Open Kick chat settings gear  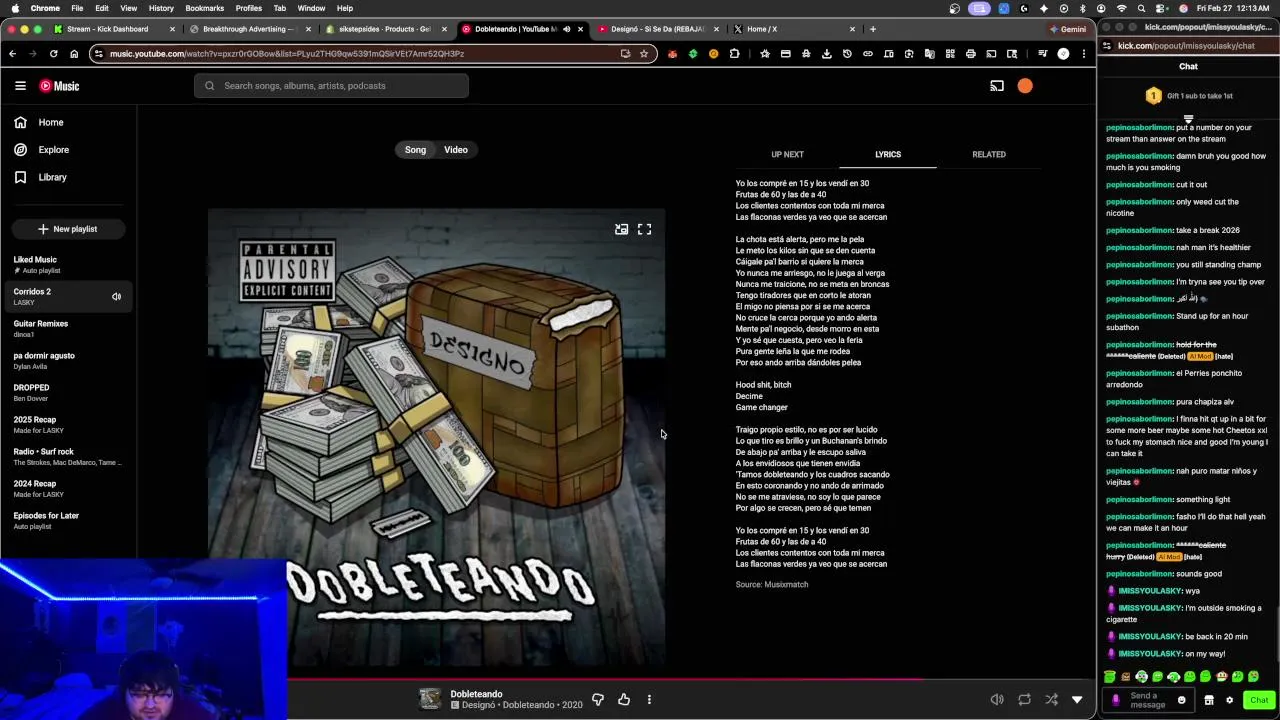(1229, 700)
